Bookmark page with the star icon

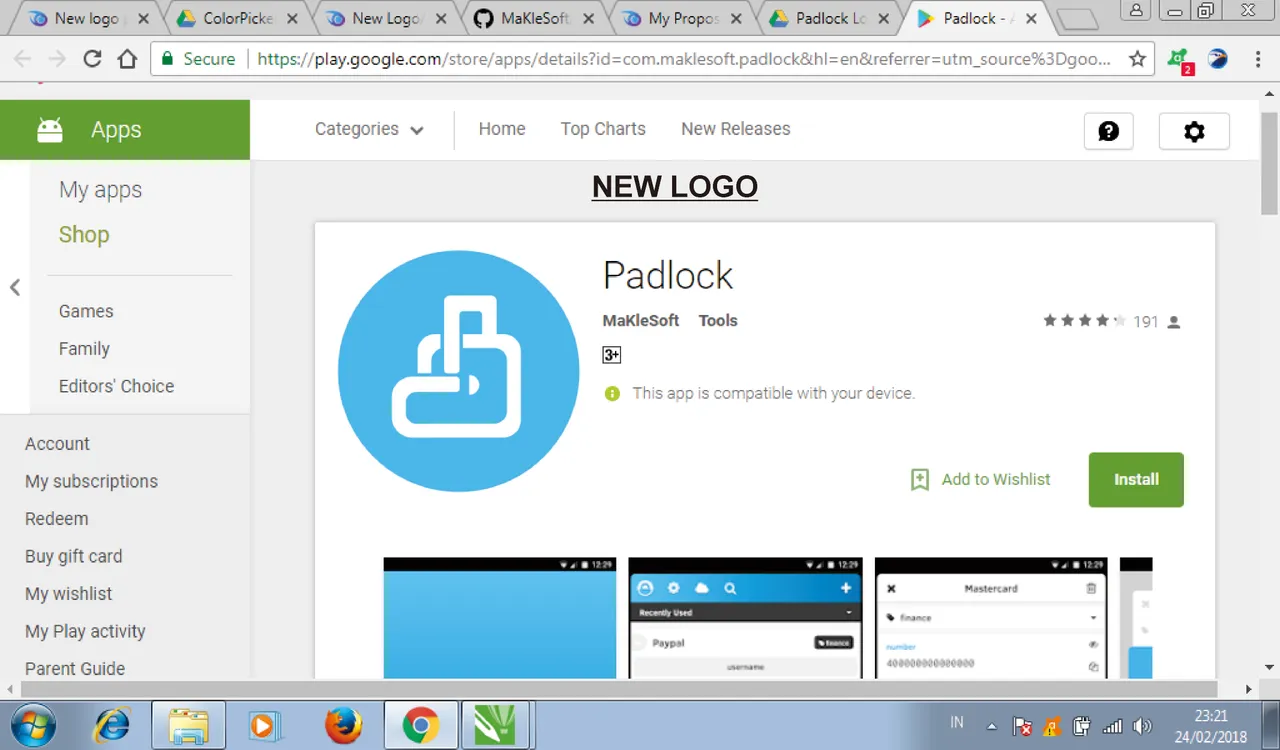pos(1137,59)
